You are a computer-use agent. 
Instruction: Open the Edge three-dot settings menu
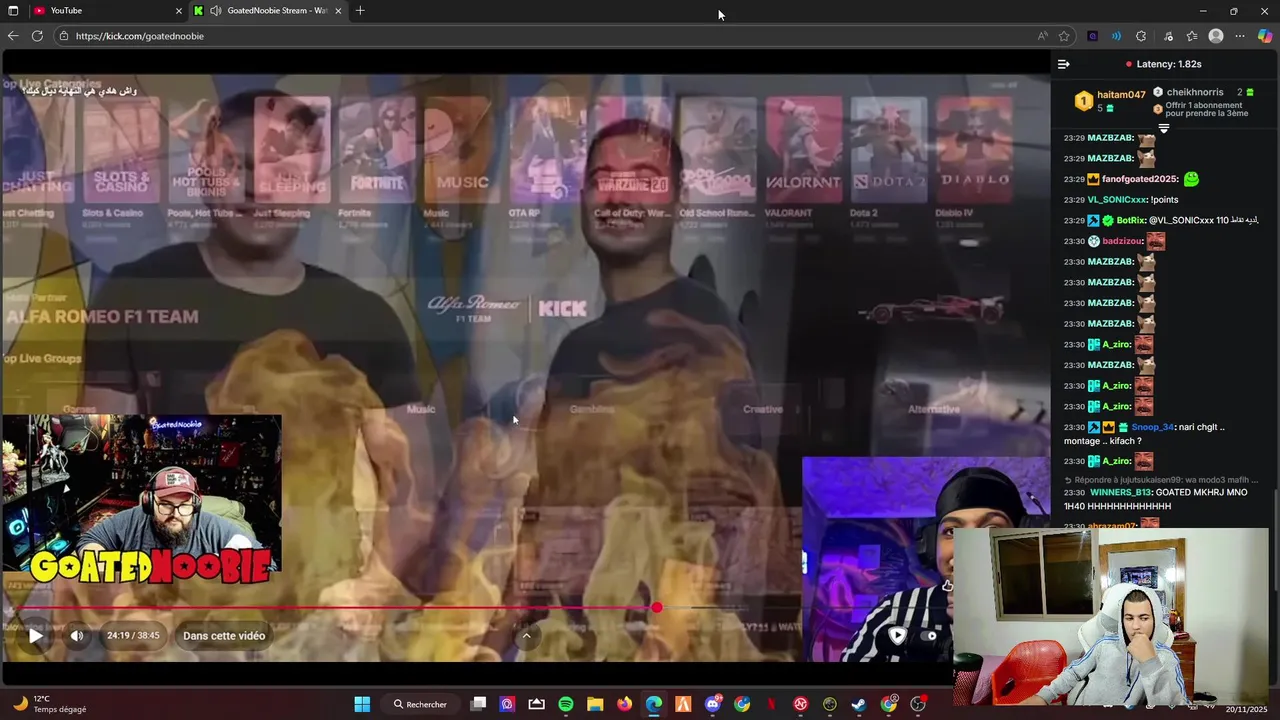click(x=1240, y=36)
